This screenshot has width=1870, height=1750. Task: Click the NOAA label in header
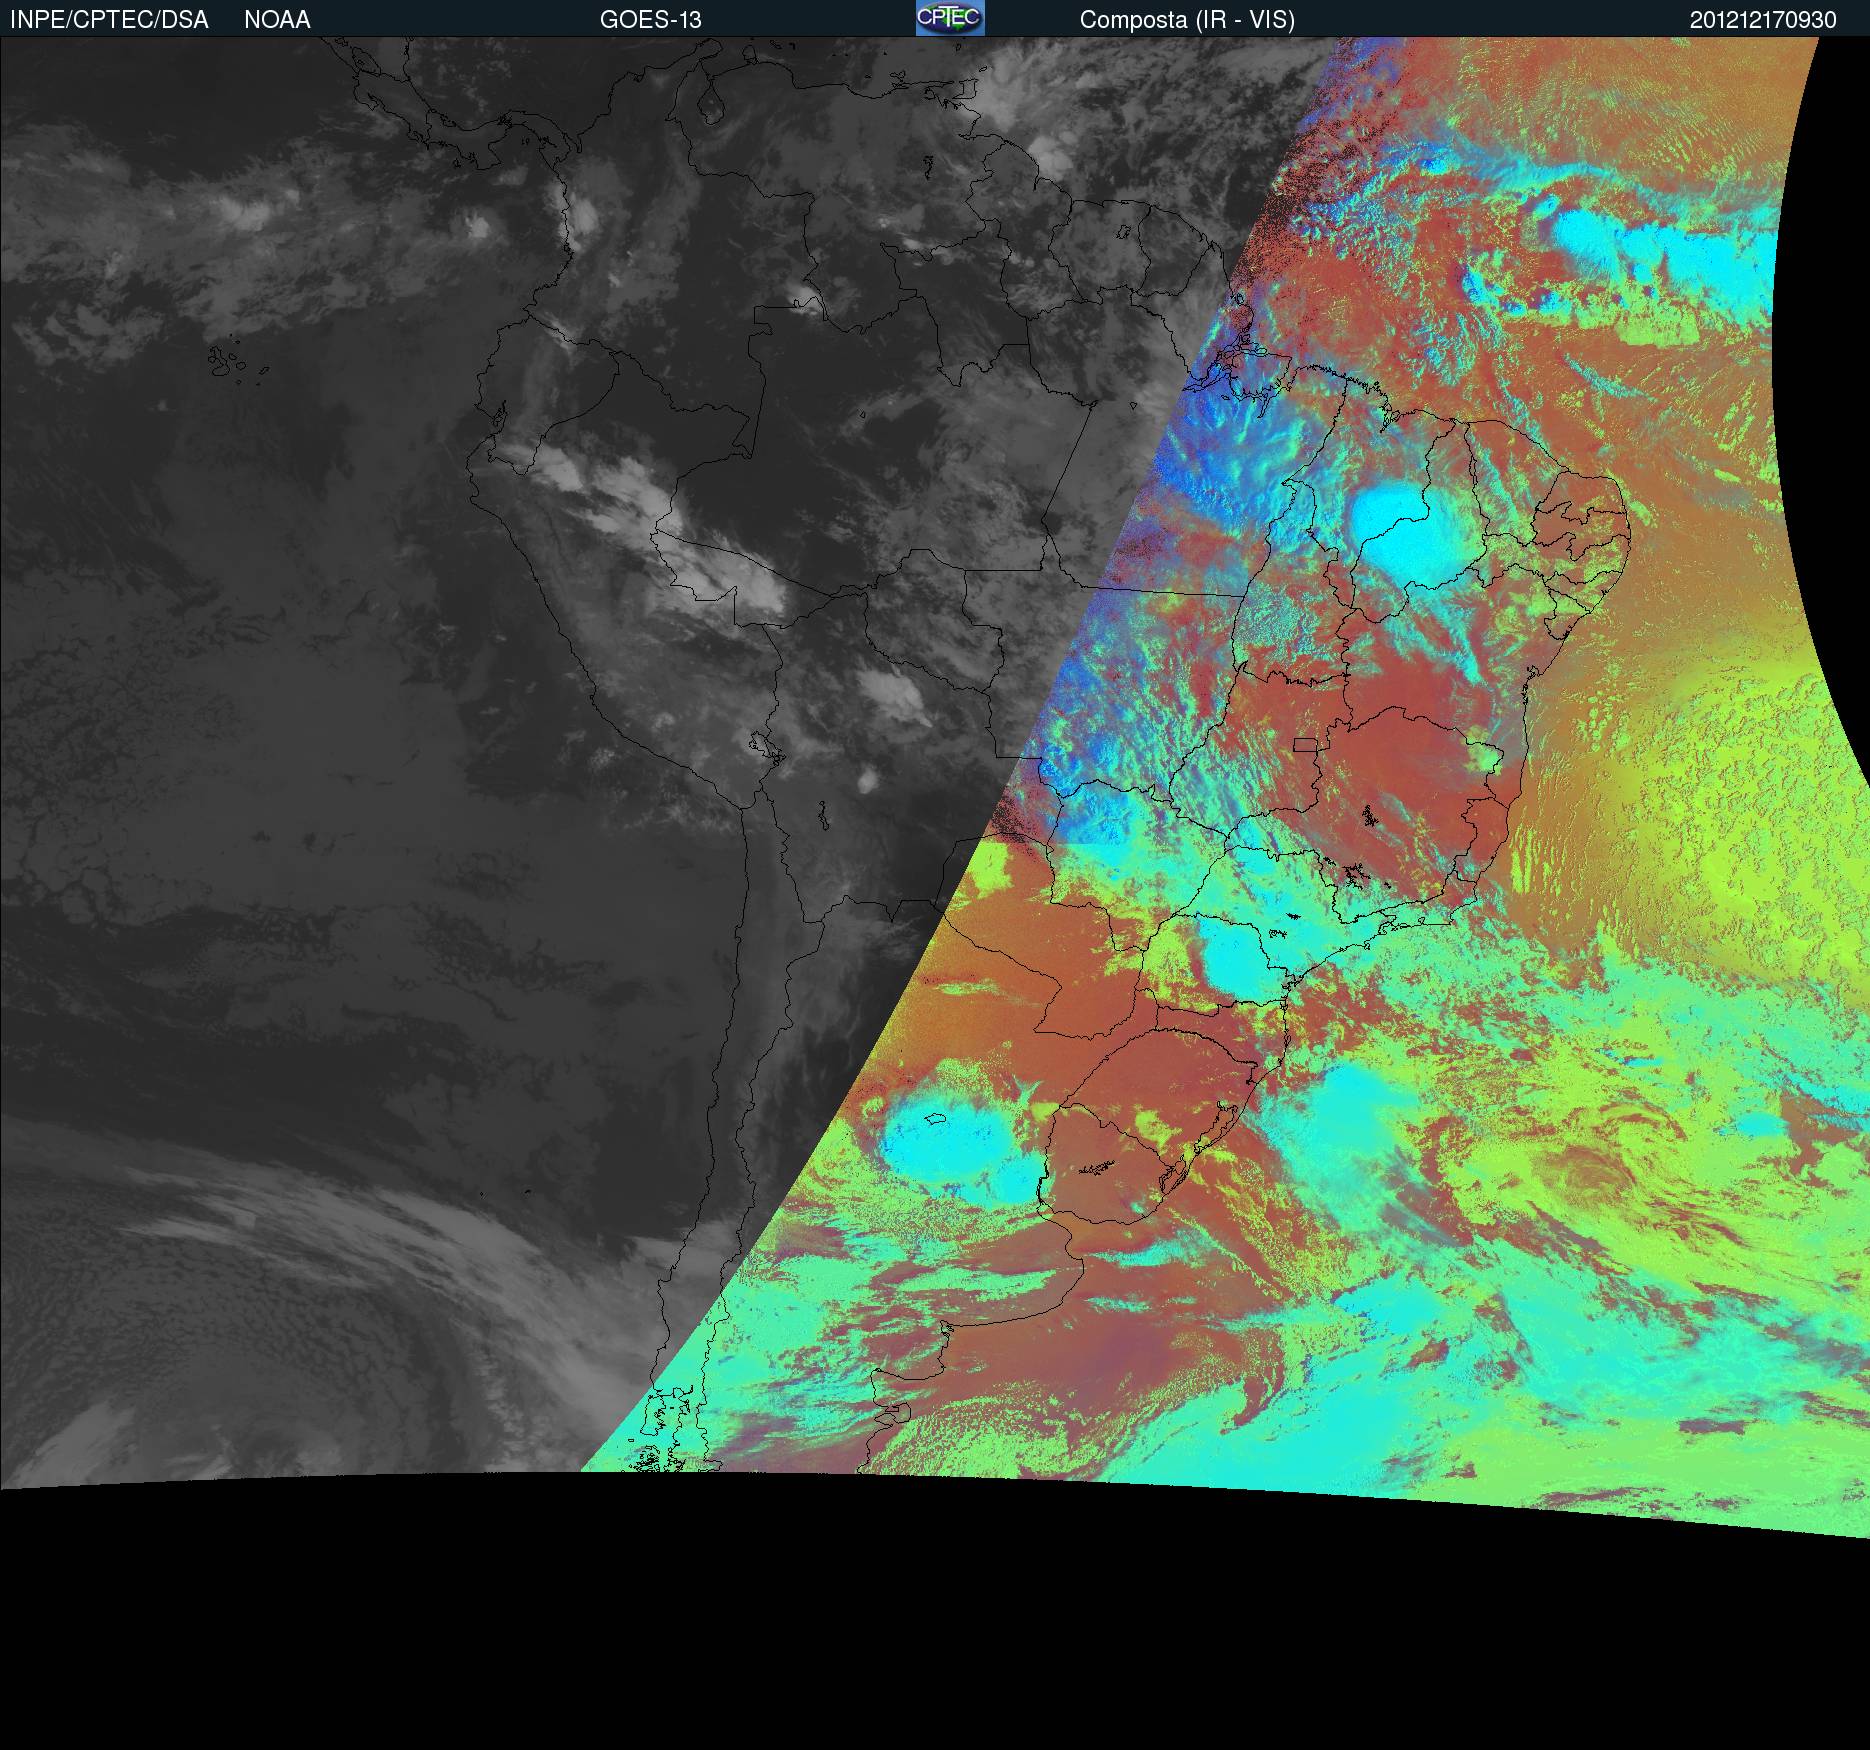277,20
